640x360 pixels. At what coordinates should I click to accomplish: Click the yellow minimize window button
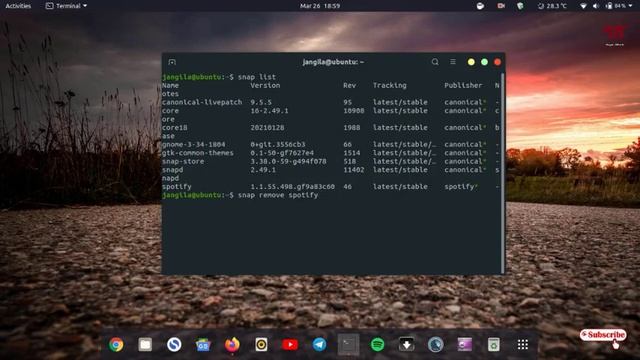click(x=471, y=62)
